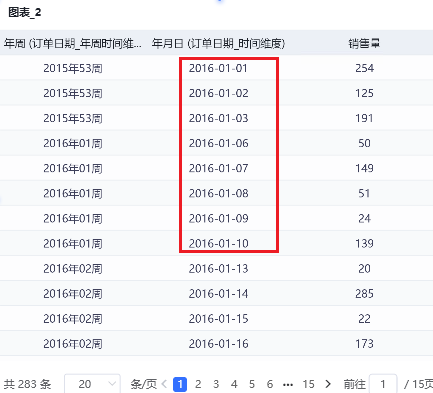The width and height of the screenshot is (433, 393).
Task: Click the jump-to page input field
Action: (383, 384)
